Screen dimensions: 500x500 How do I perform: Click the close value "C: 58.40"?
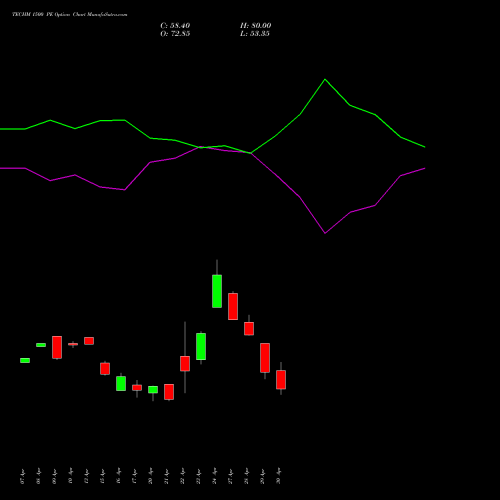point(175,26)
